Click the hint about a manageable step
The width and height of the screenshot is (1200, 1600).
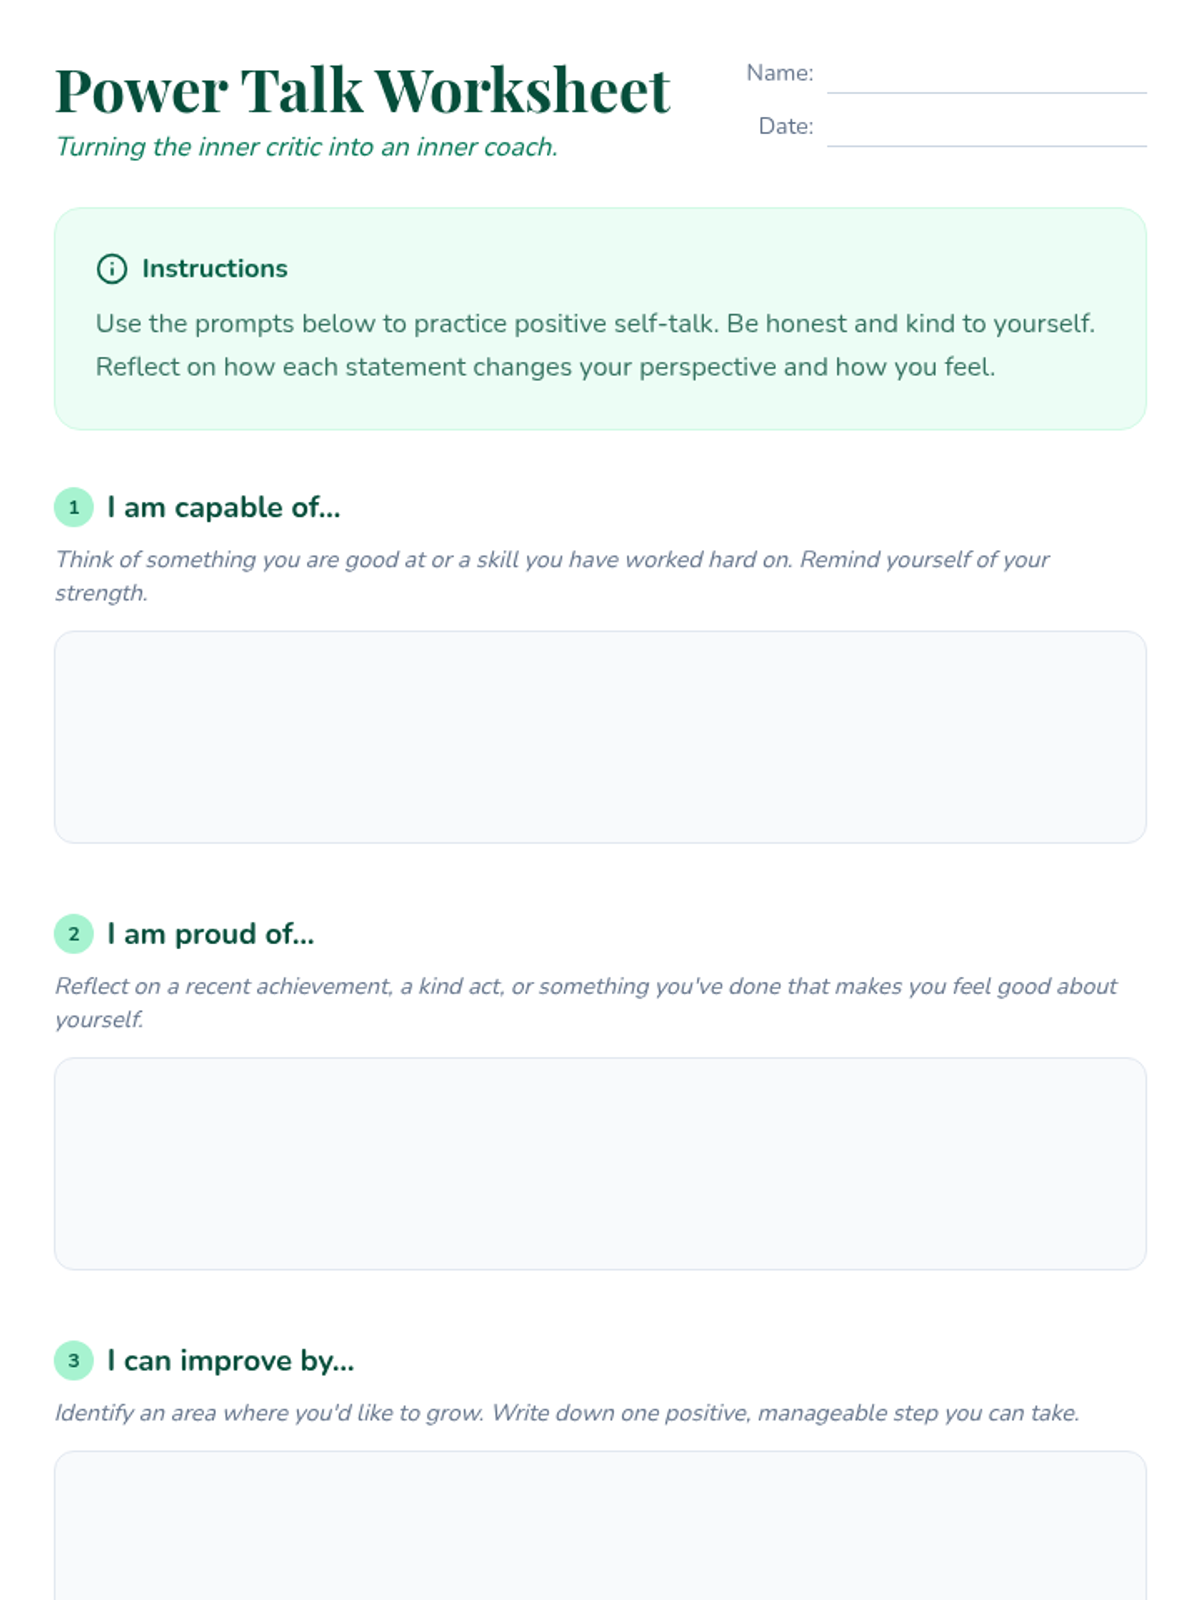(x=567, y=1413)
